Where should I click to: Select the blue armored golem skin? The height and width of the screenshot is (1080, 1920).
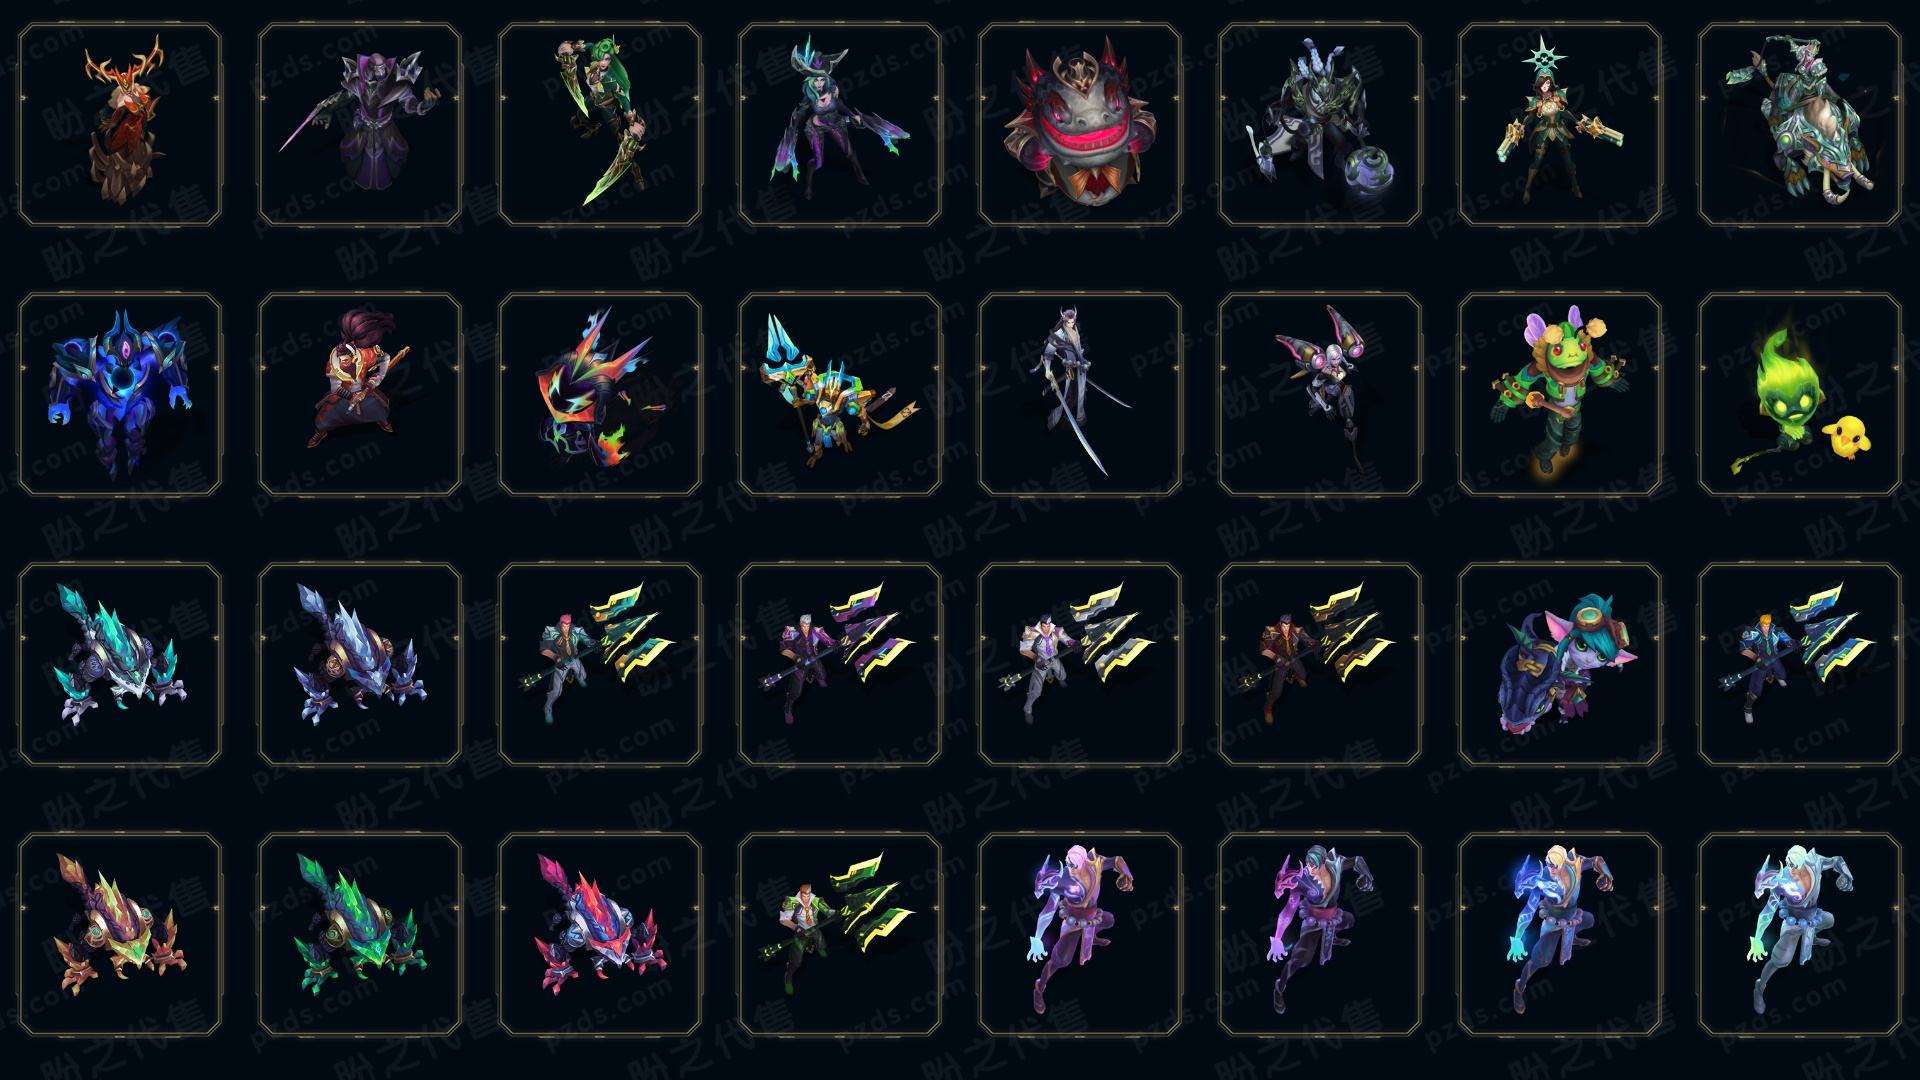click(x=120, y=394)
